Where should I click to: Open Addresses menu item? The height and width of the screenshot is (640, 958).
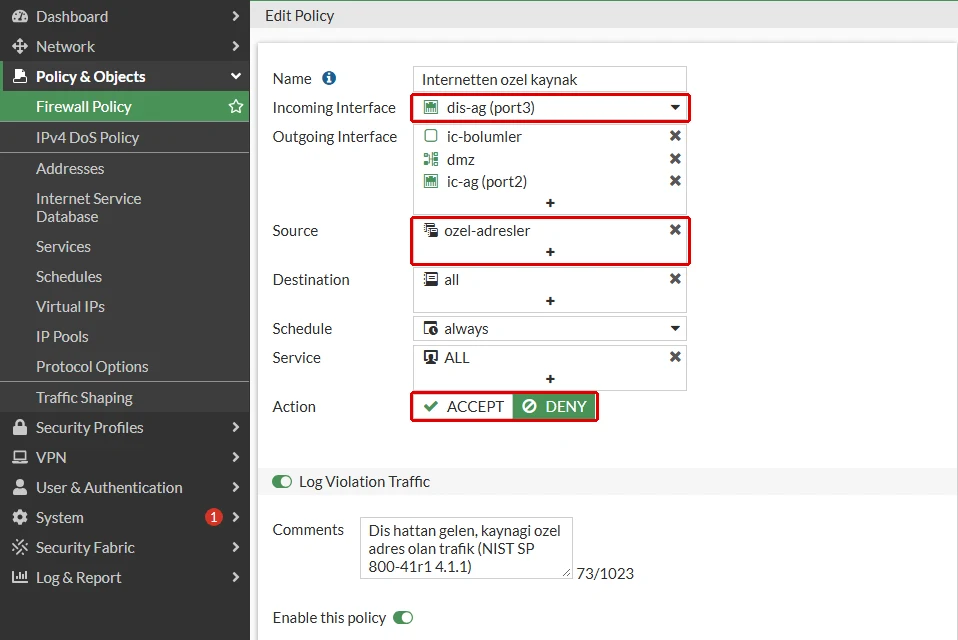pyautogui.click(x=125, y=169)
